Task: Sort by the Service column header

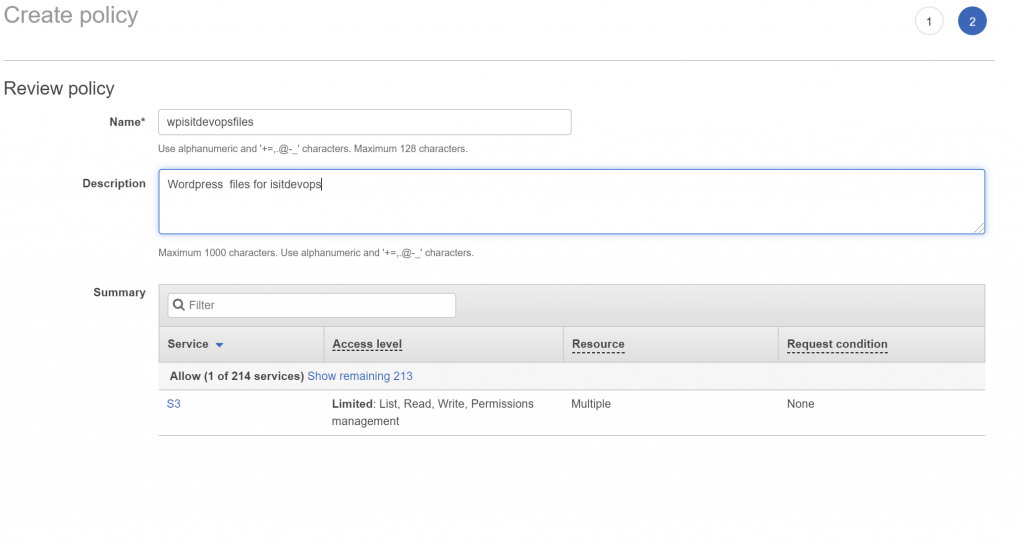Action: point(188,344)
